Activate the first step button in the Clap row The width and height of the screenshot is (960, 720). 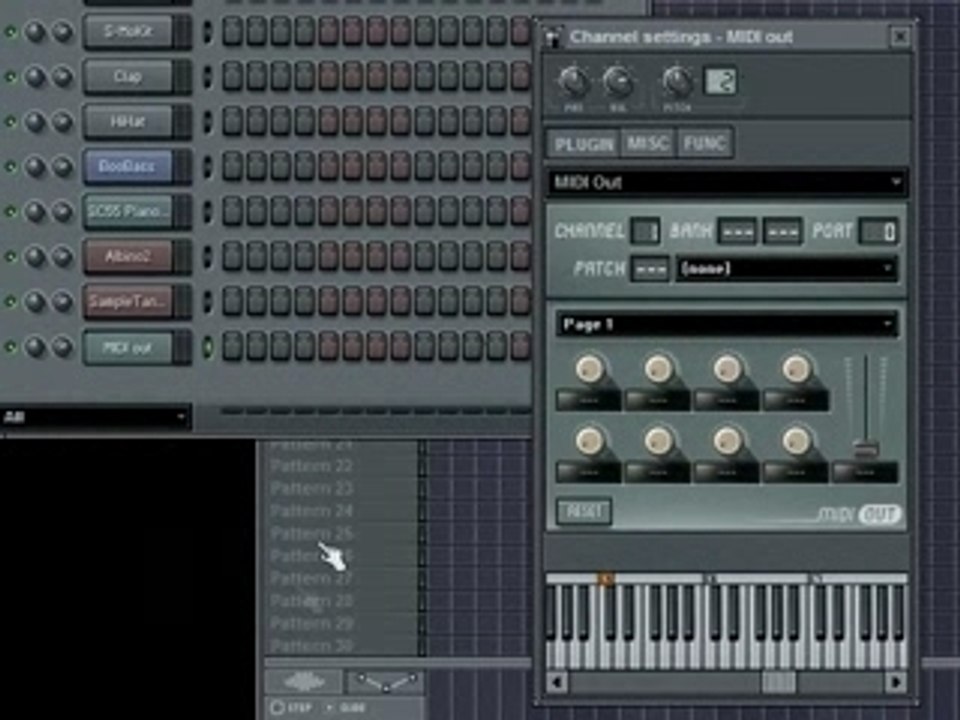click(x=232, y=77)
